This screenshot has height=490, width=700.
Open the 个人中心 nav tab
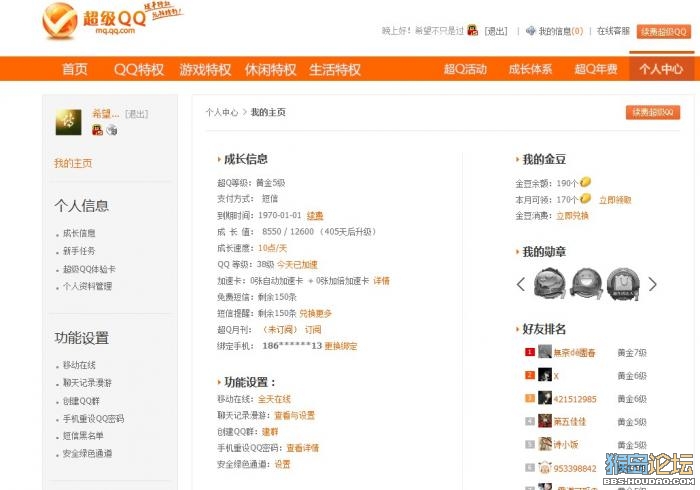(x=661, y=69)
